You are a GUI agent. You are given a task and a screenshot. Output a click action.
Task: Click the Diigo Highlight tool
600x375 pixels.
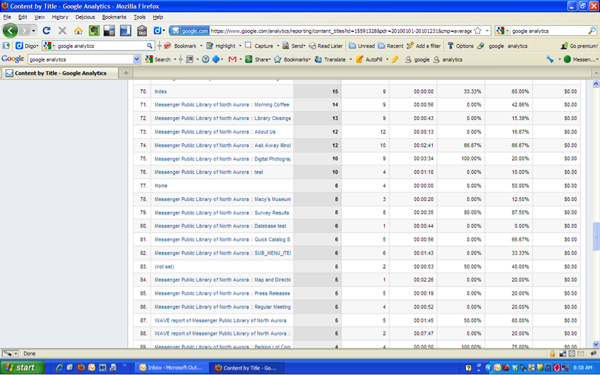pyautogui.click(x=221, y=46)
